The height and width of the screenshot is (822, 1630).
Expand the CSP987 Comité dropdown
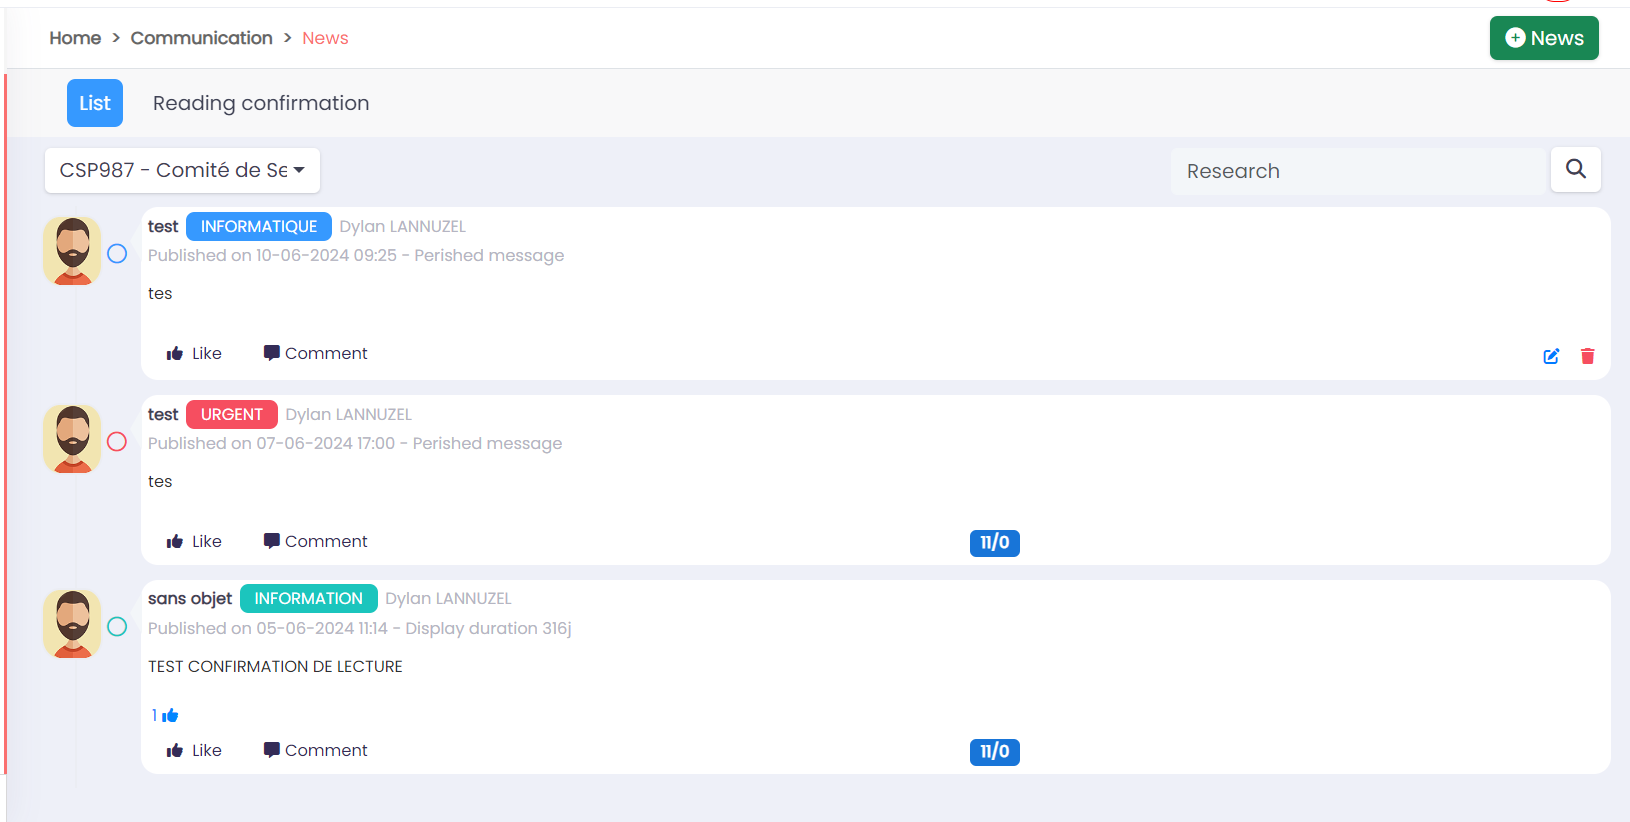pos(182,170)
